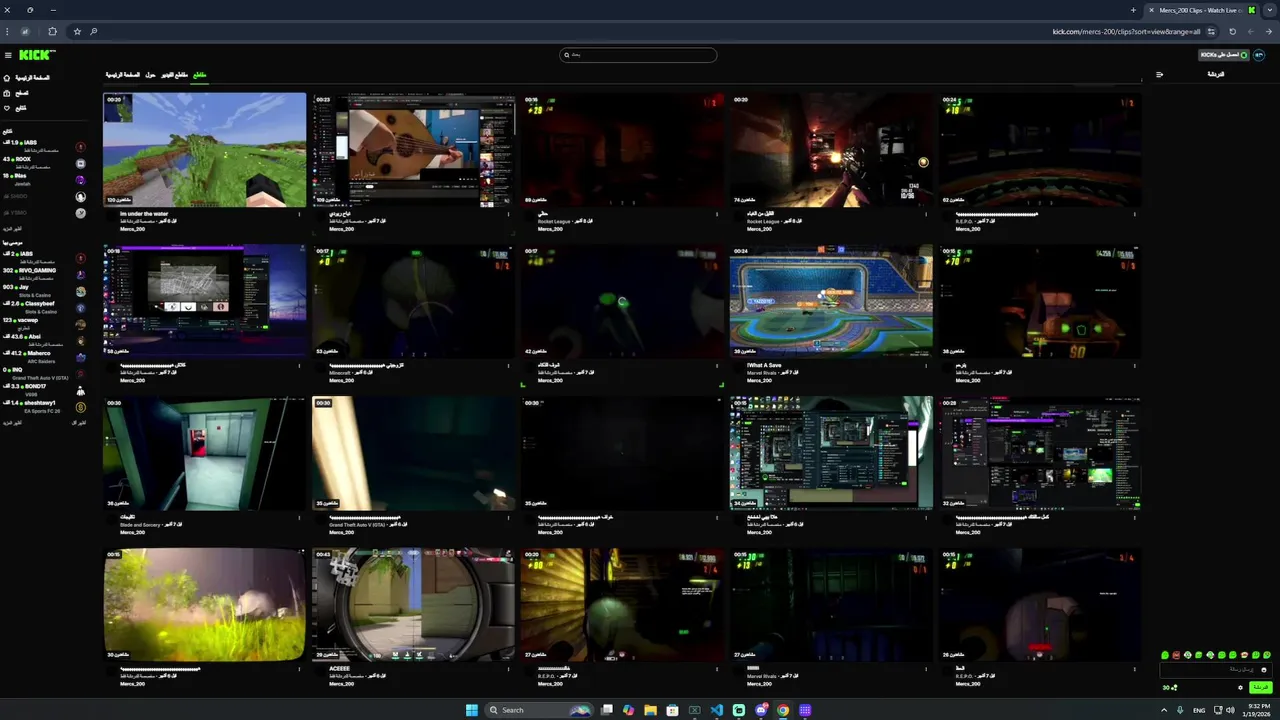
Task: Switch to the Videos tab
Action: pos(174,75)
